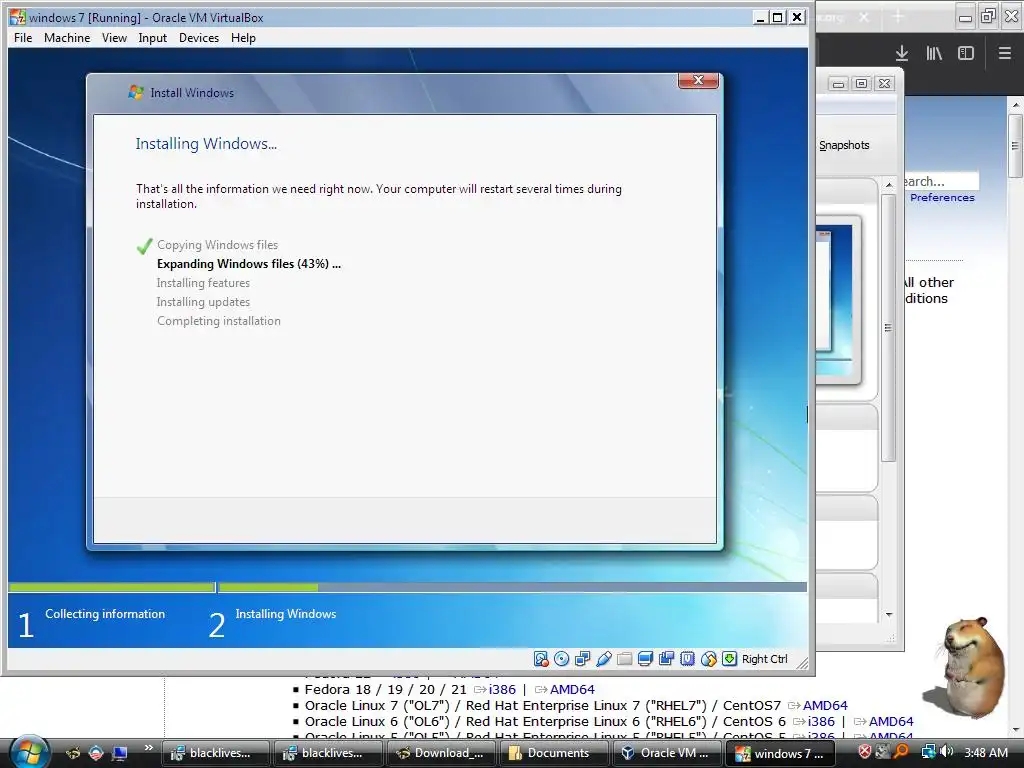This screenshot has height=768, width=1024.
Task: Click the browser page search field
Action: 942,181
